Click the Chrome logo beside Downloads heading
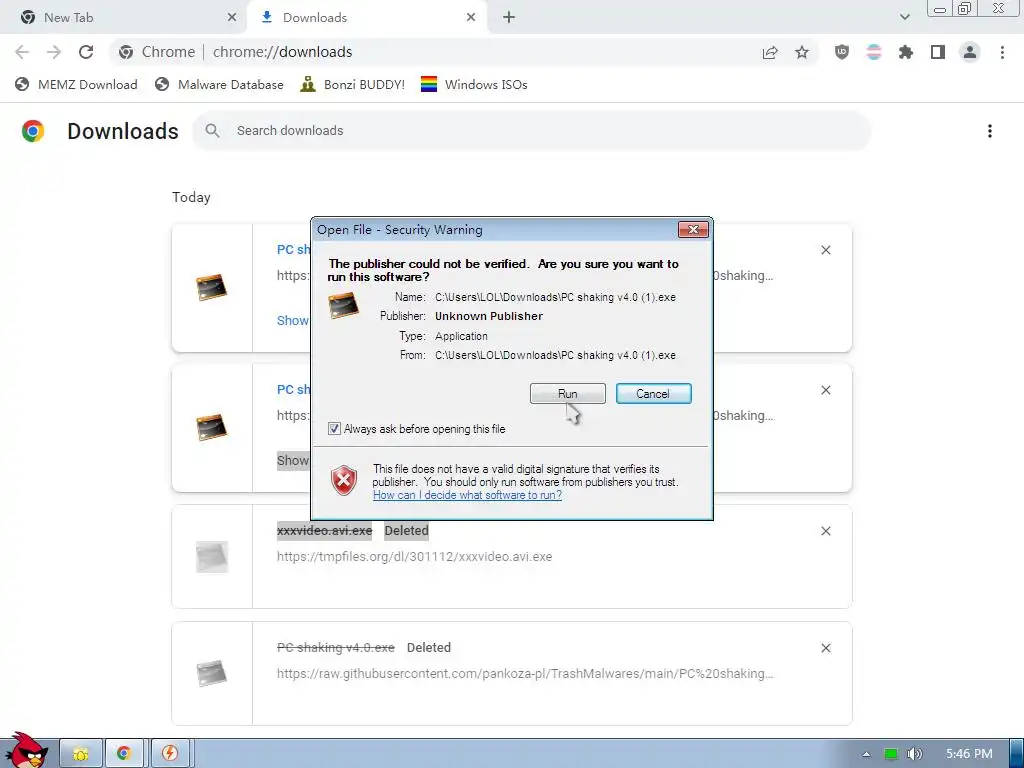The image size is (1024, 768). click(x=33, y=131)
